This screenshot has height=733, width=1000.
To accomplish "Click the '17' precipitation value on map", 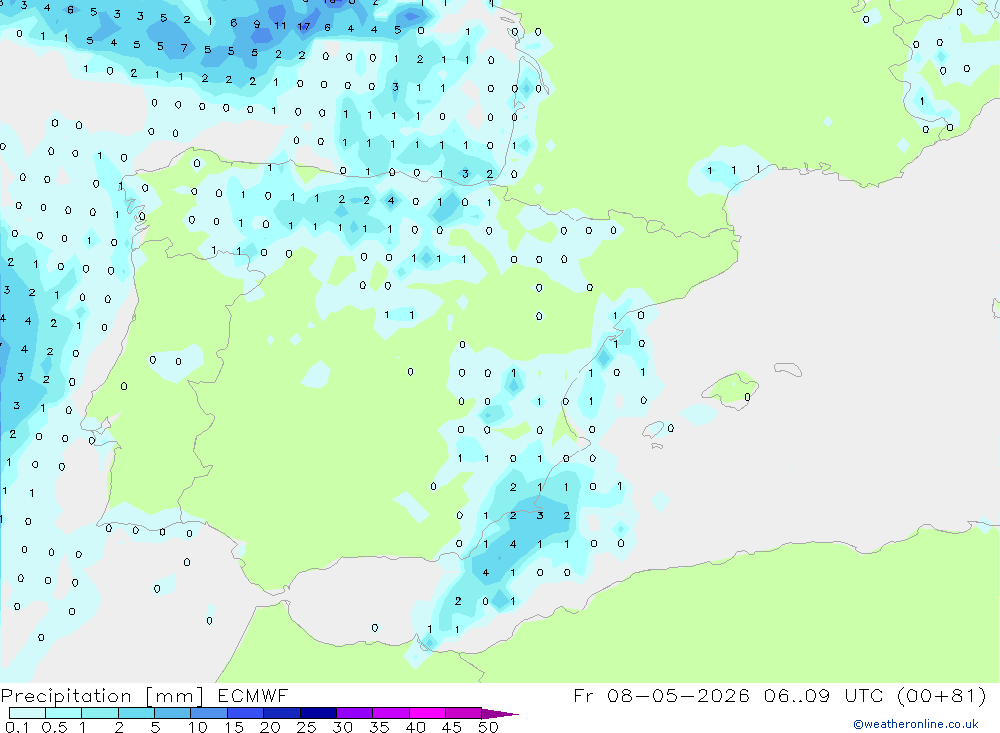I will point(304,27).
